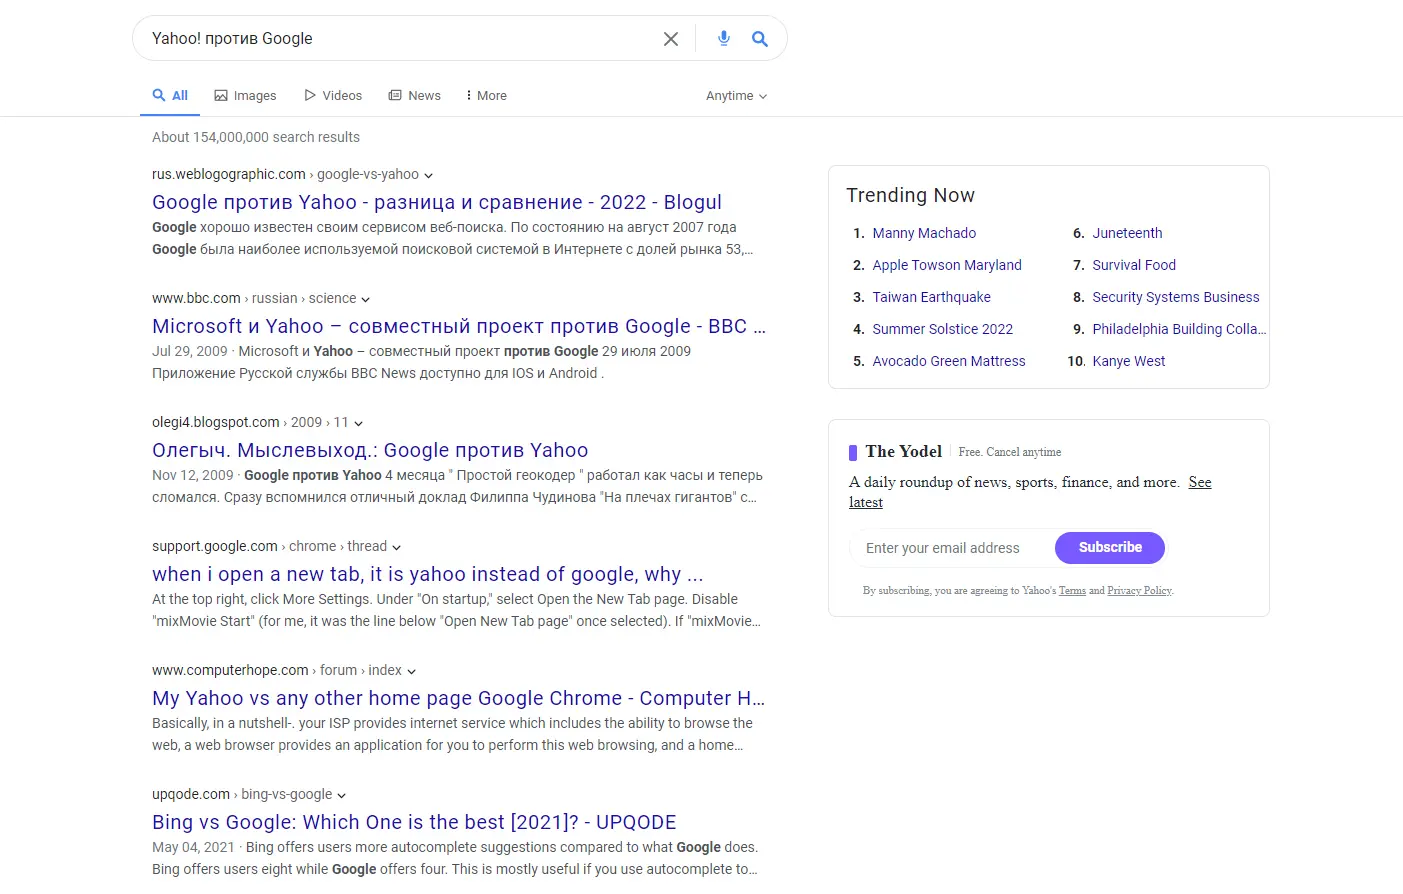Open the Bing vs Google UPQODE result
The width and height of the screenshot is (1403, 894).
(414, 822)
